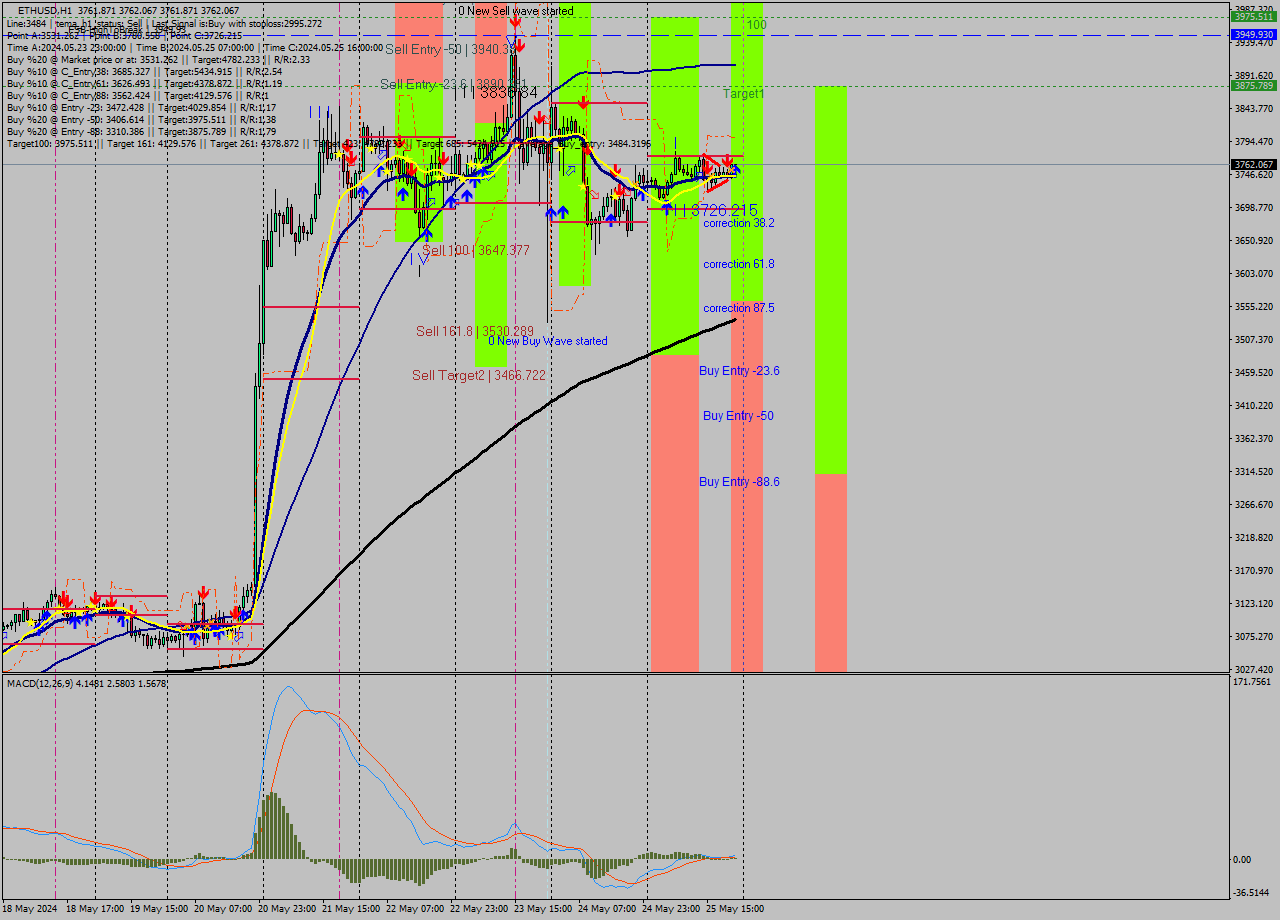The image size is (1280, 920).
Task: Click the '18 May 17:00' time axis label
Action: (96, 909)
